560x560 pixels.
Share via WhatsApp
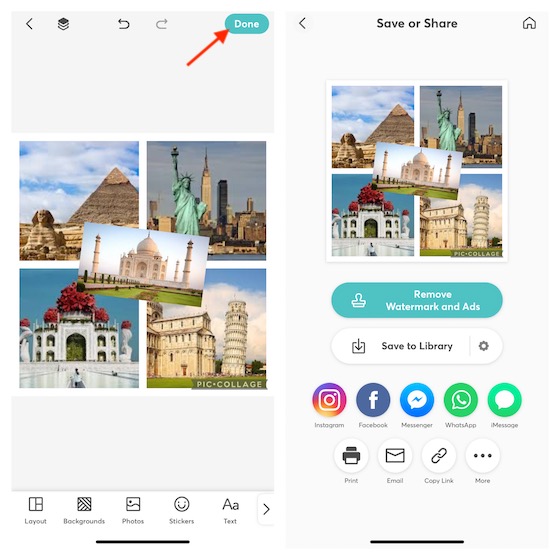click(x=461, y=400)
